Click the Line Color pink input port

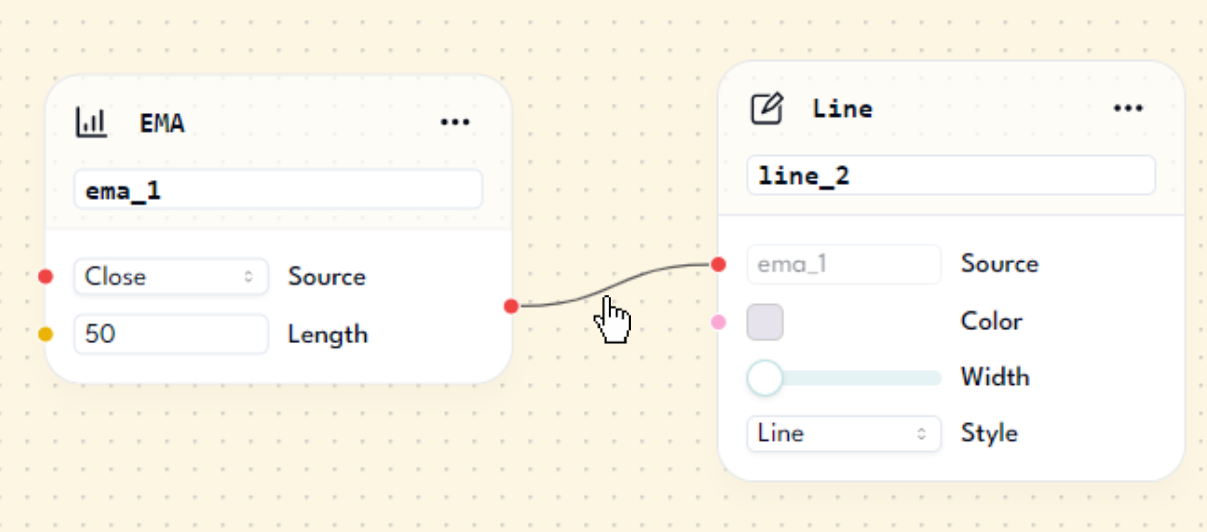[x=718, y=322]
